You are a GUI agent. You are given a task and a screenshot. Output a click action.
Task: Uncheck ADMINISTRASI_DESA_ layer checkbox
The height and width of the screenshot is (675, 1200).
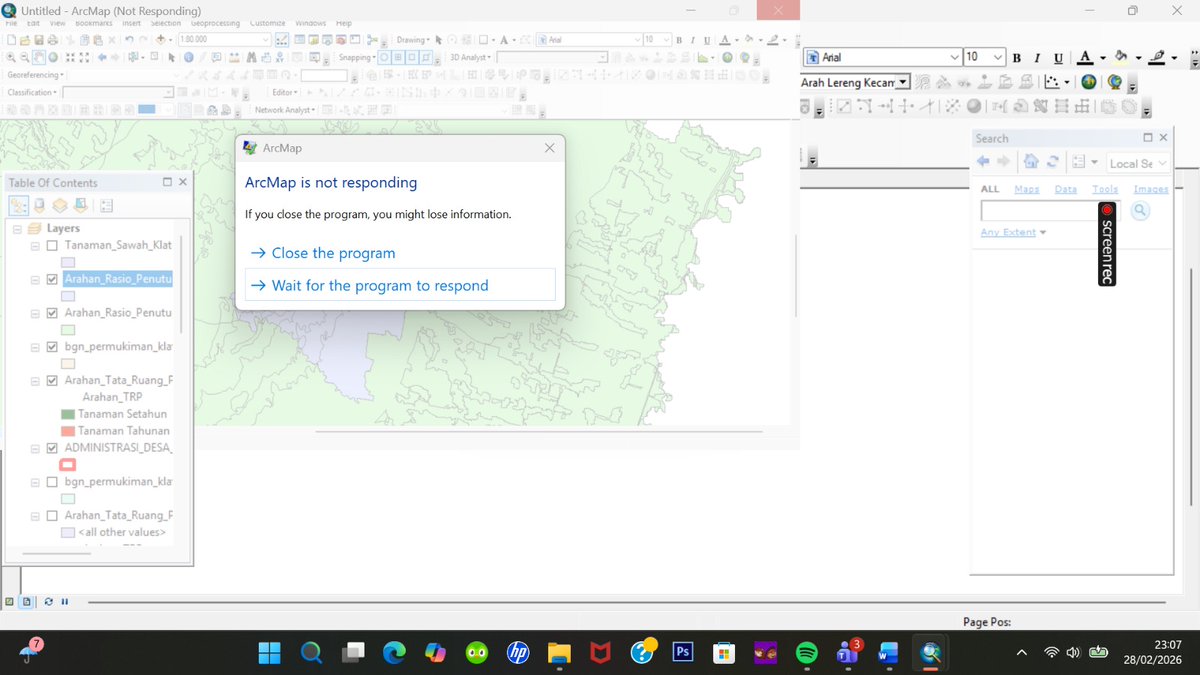(52, 448)
